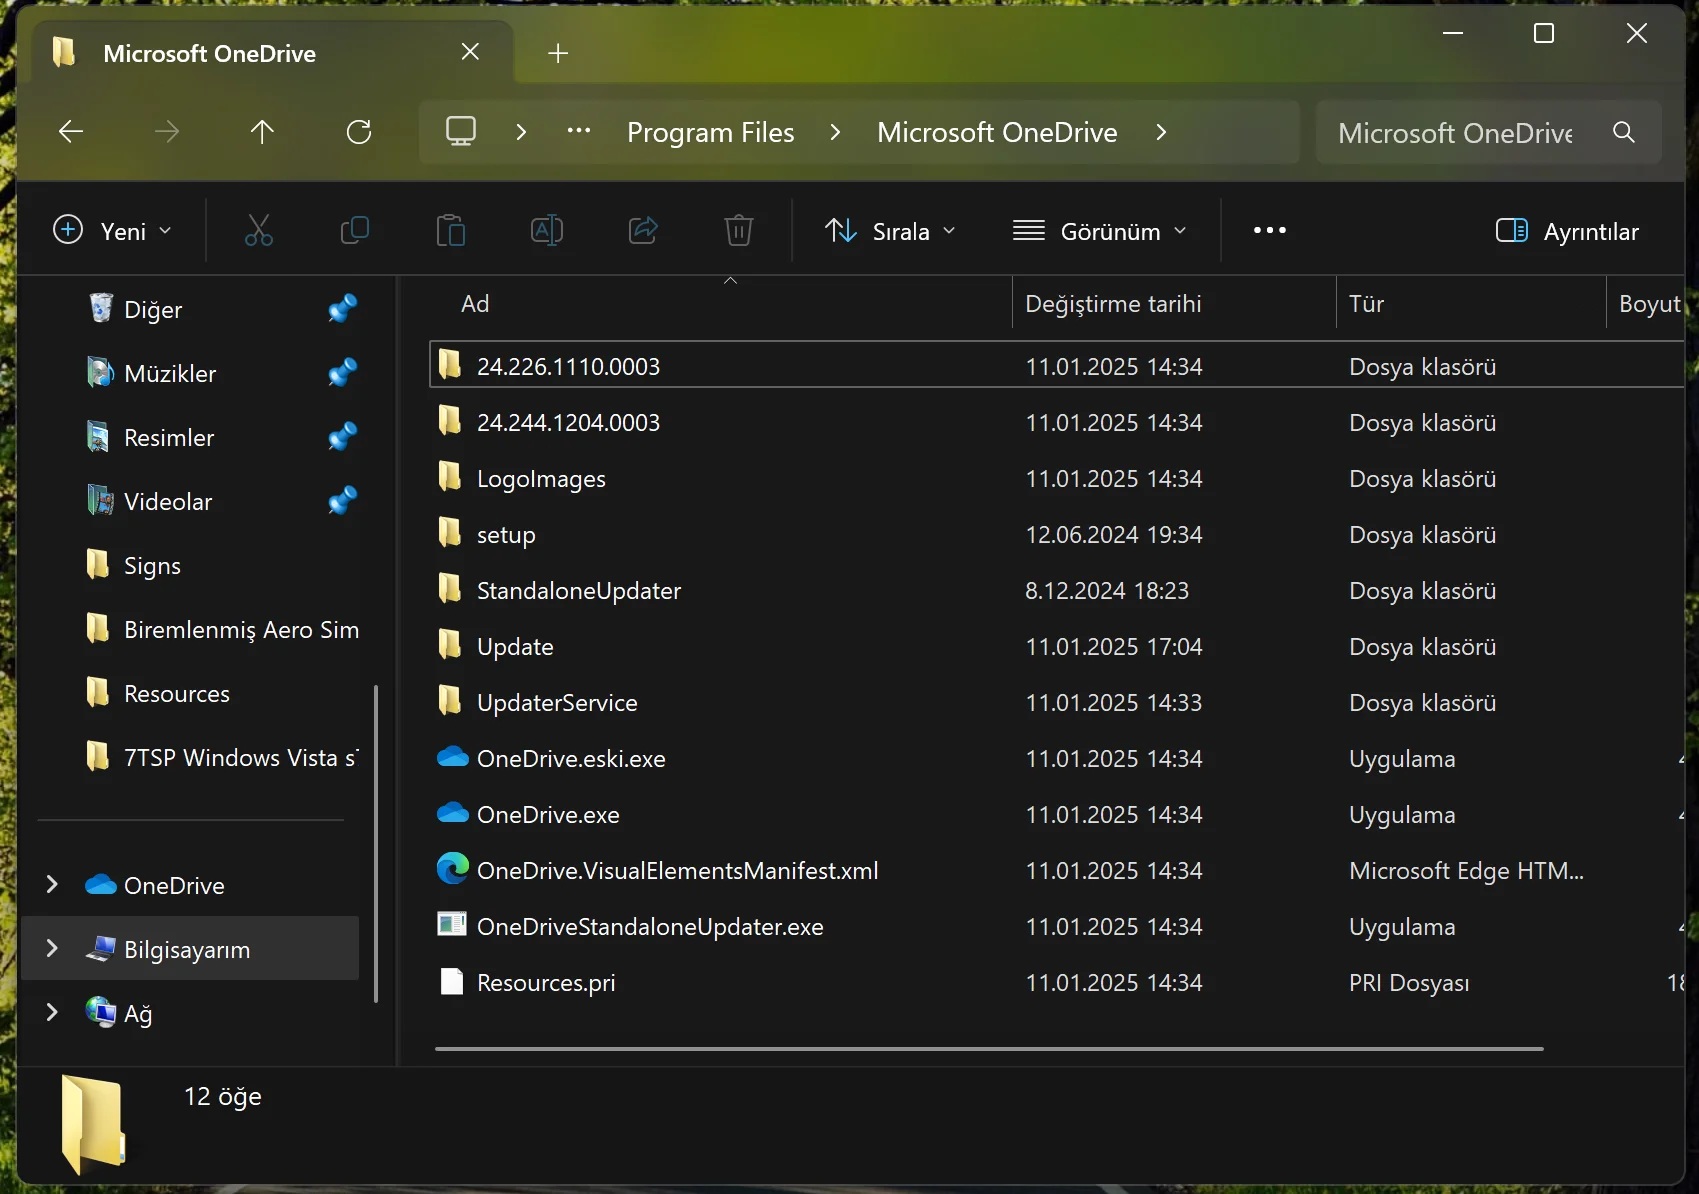1699x1194 pixels.
Task: Select the OneDrive.exe cloud icon
Action: coord(452,814)
